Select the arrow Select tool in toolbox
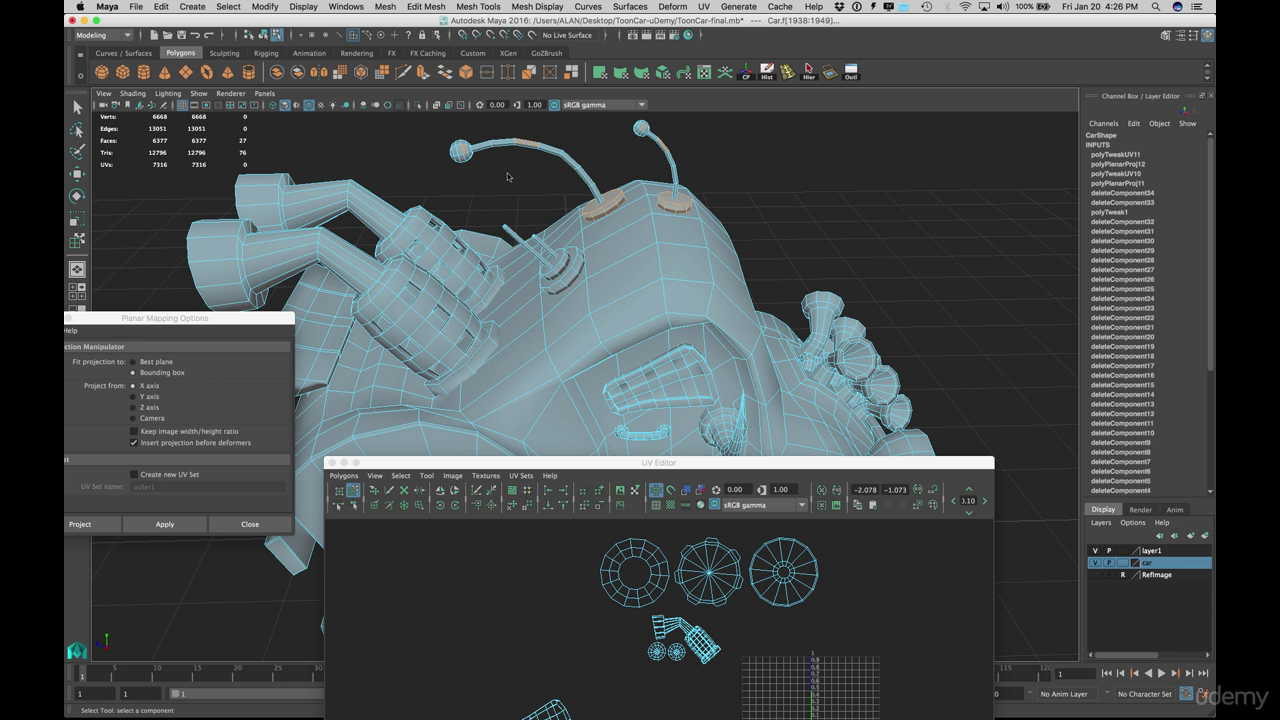 [x=77, y=107]
